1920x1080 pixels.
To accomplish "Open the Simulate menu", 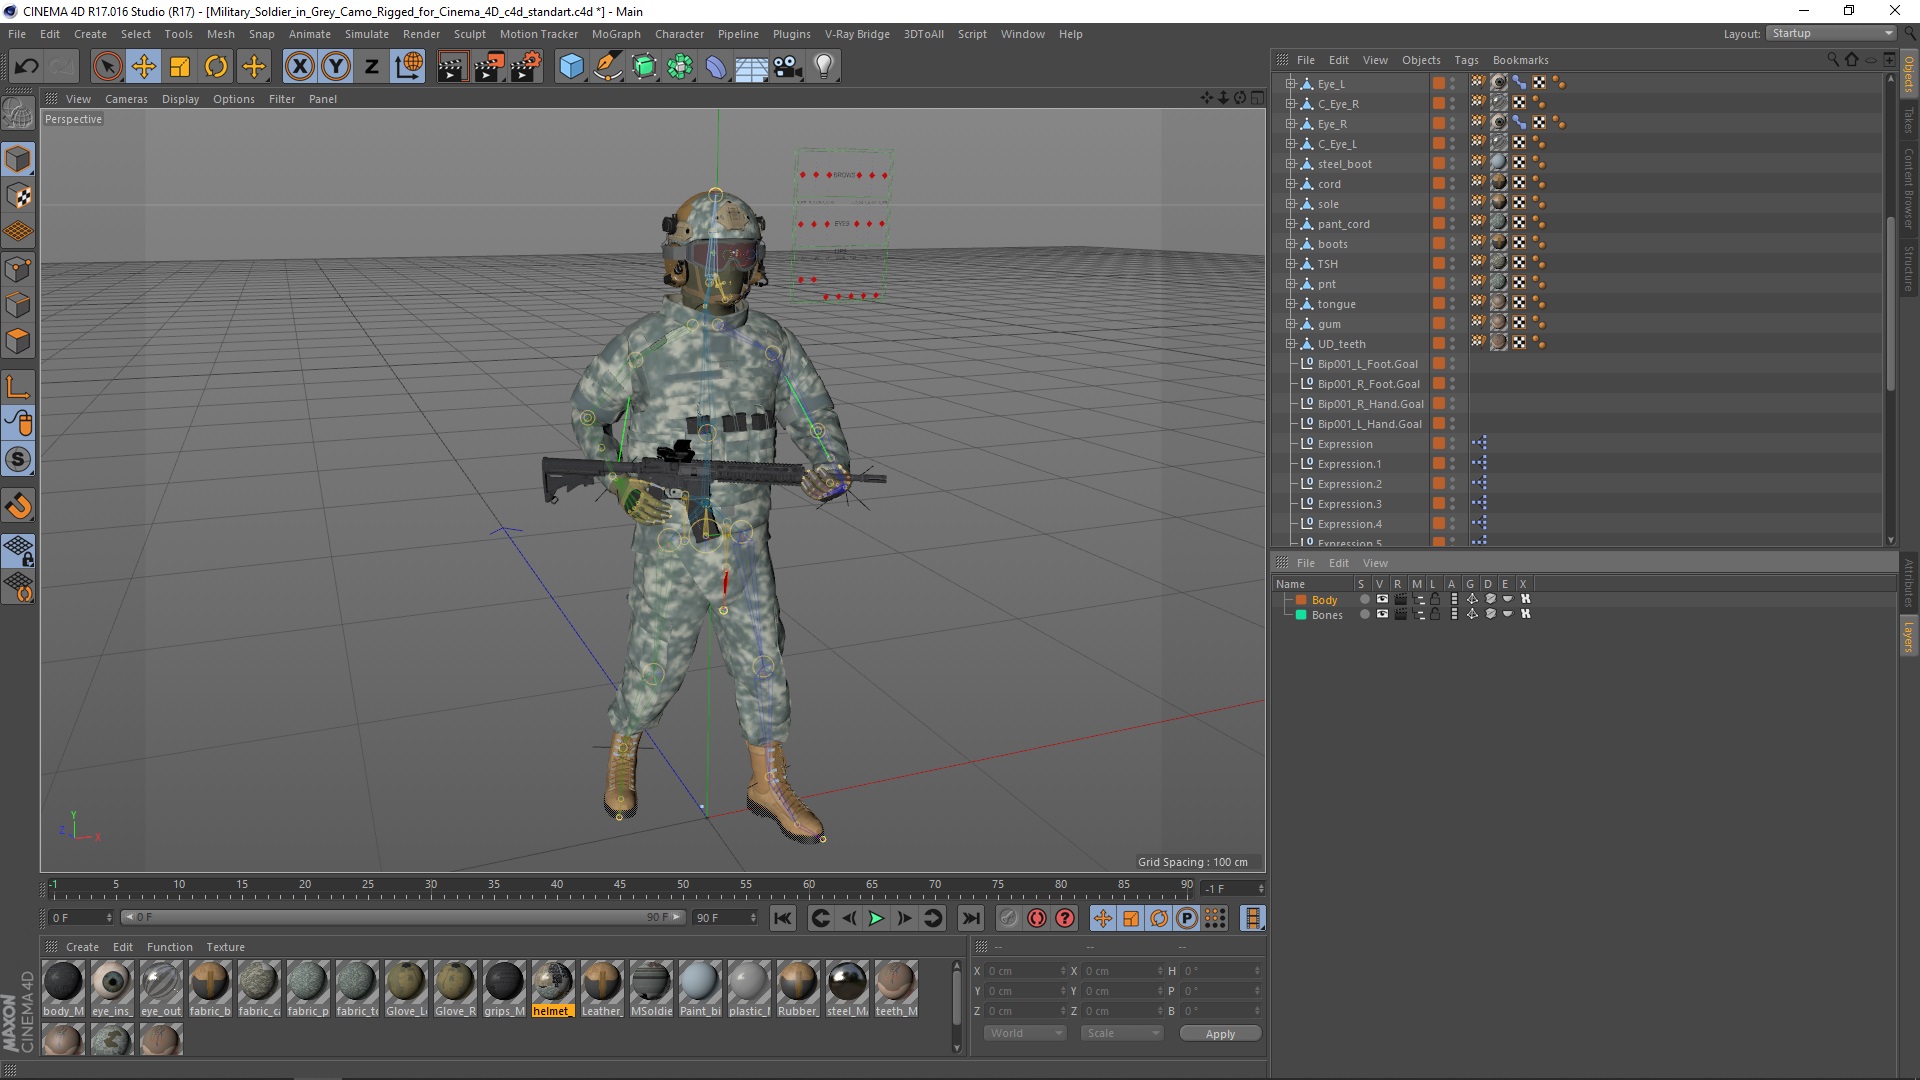I will [x=367, y=34].
